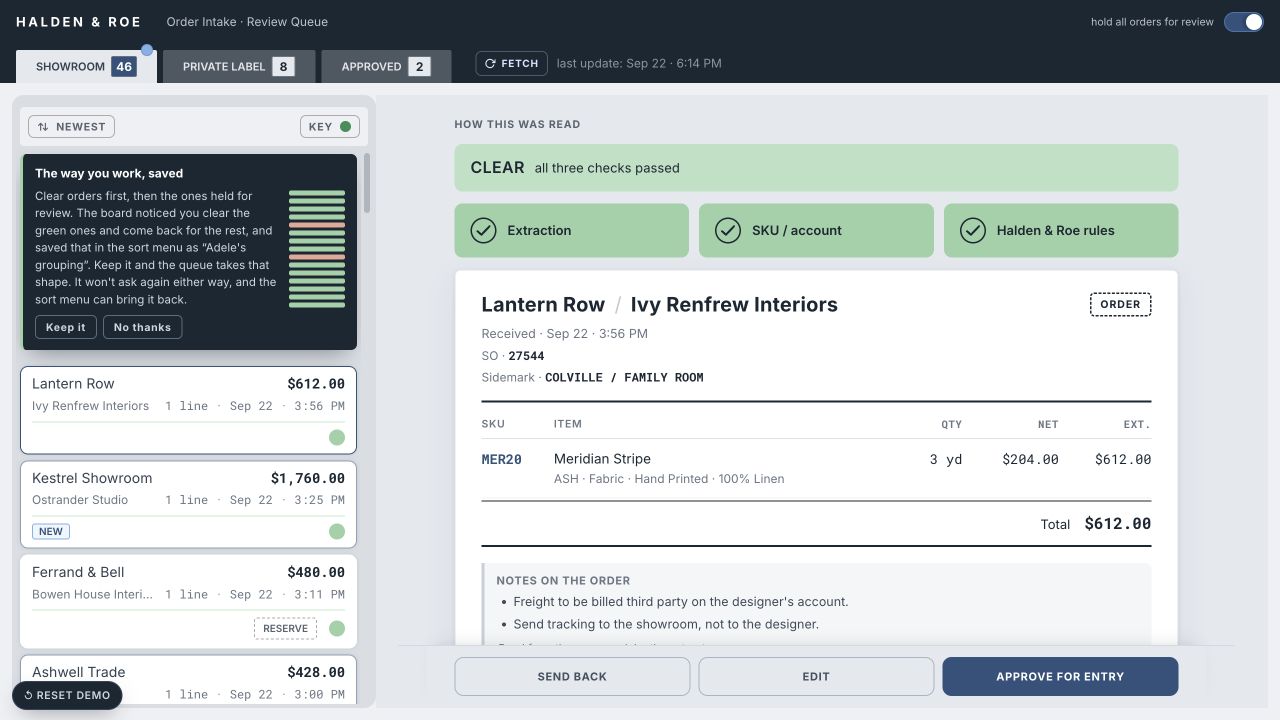Open the Approved tab

(x=386, y=66)
